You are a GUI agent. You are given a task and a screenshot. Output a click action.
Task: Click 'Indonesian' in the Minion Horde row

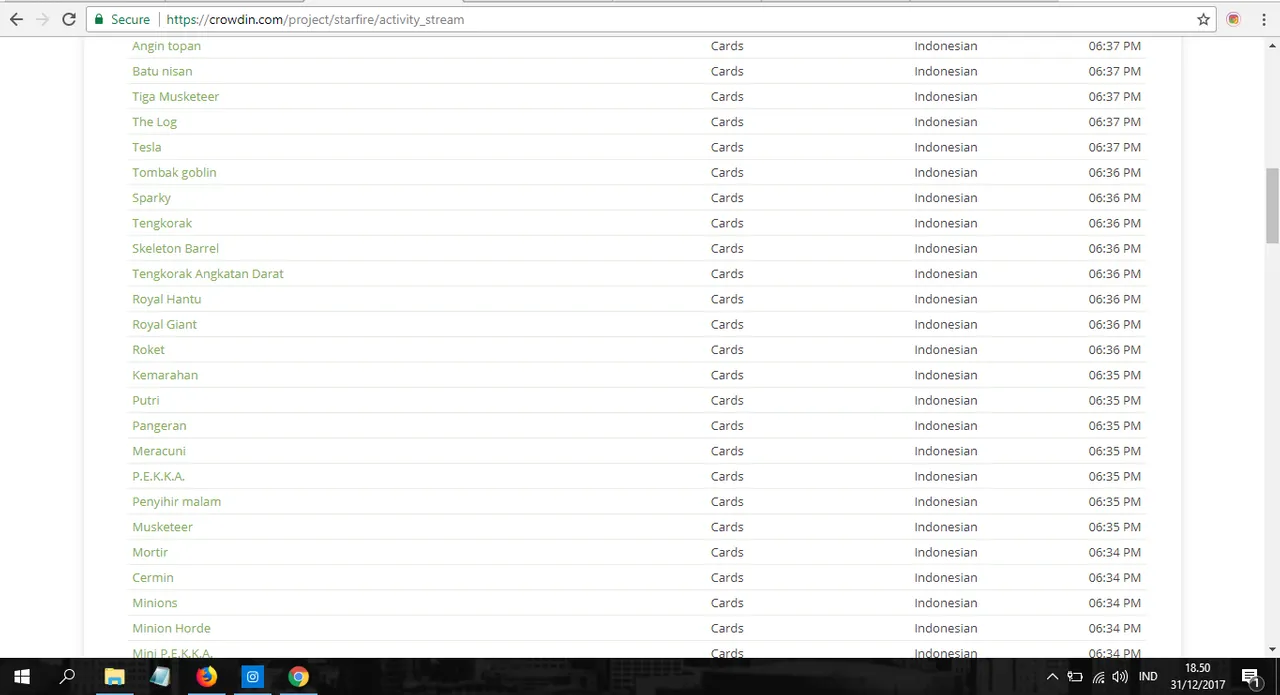[945, 628]
